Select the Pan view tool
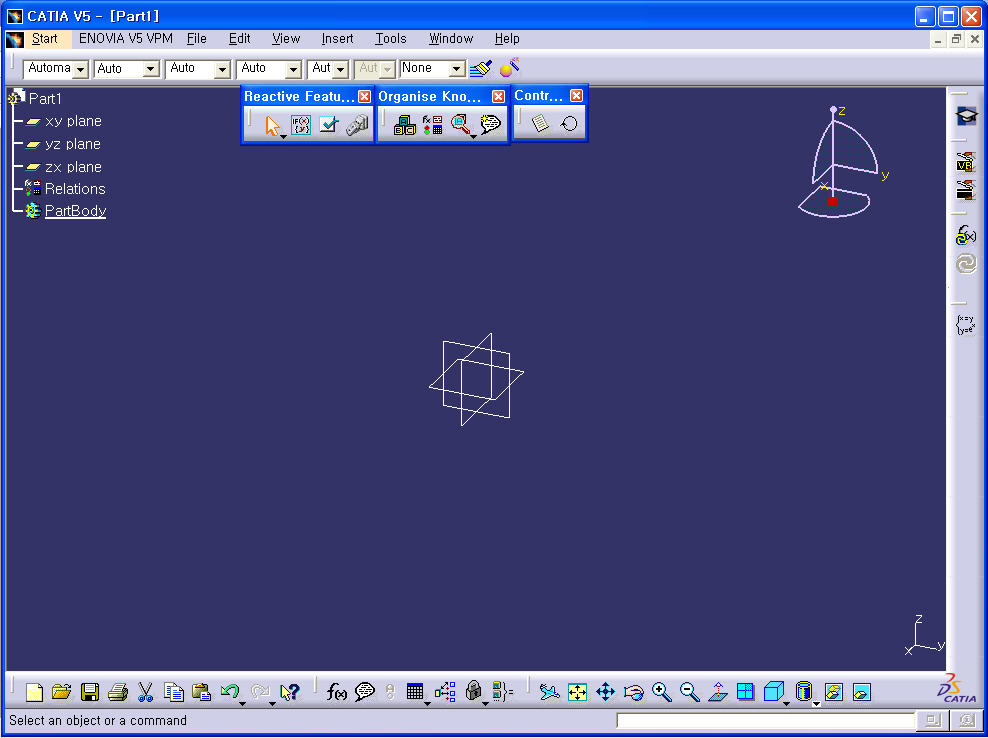 pyautogui.click(x=605, y=691)
